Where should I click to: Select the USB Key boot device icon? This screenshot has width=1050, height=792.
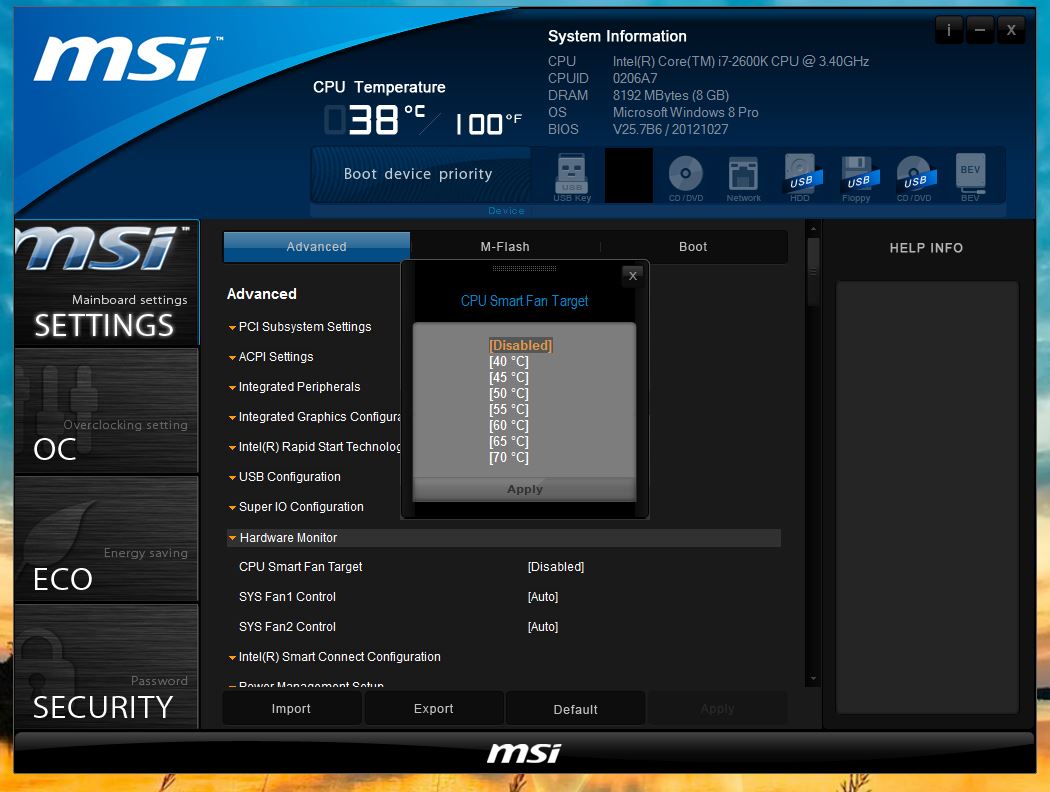pyautogui.click(x=572, y=177)
